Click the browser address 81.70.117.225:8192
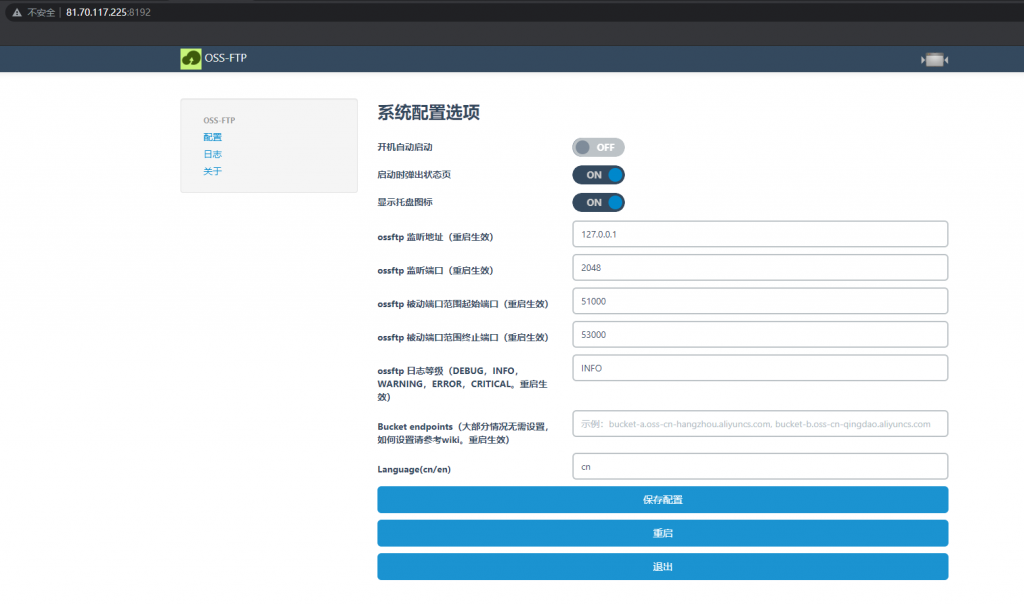This screenshot has width=1024, height=605. coord(108,12)
